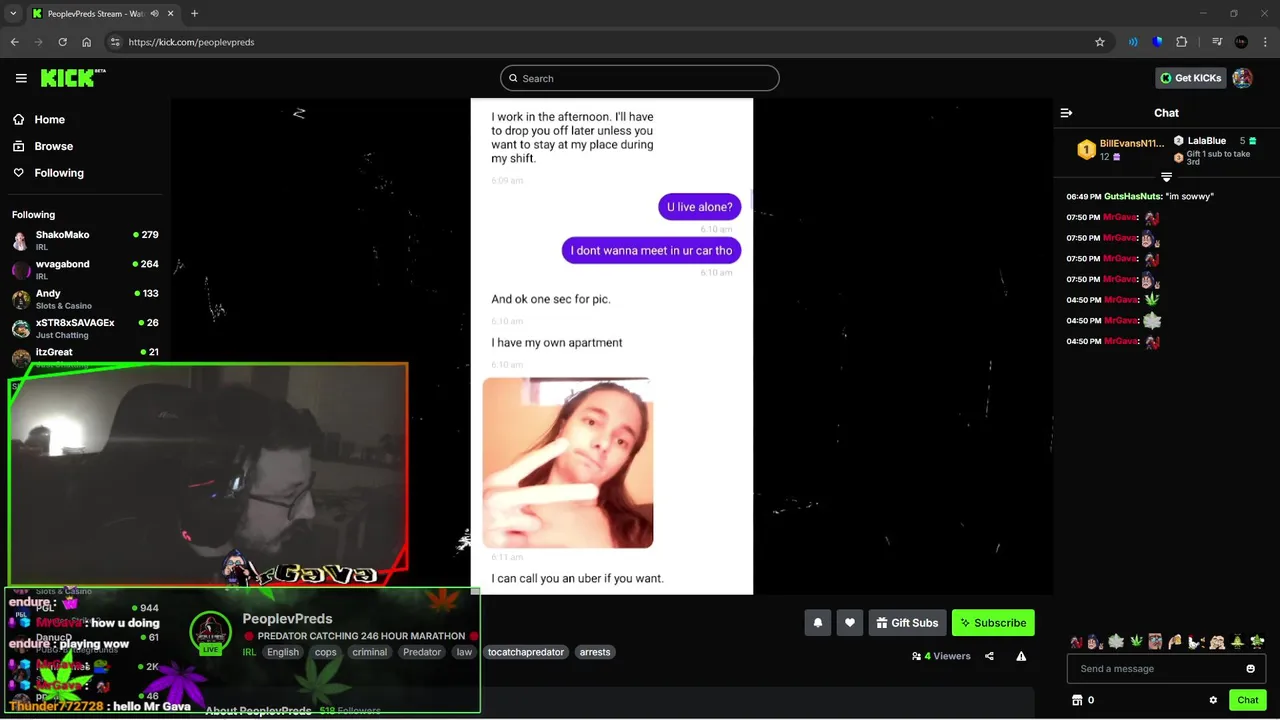This screenshot has height=720, width=1280.
Task: Click Get KICKs button
Action: (x=1190, y=78)
